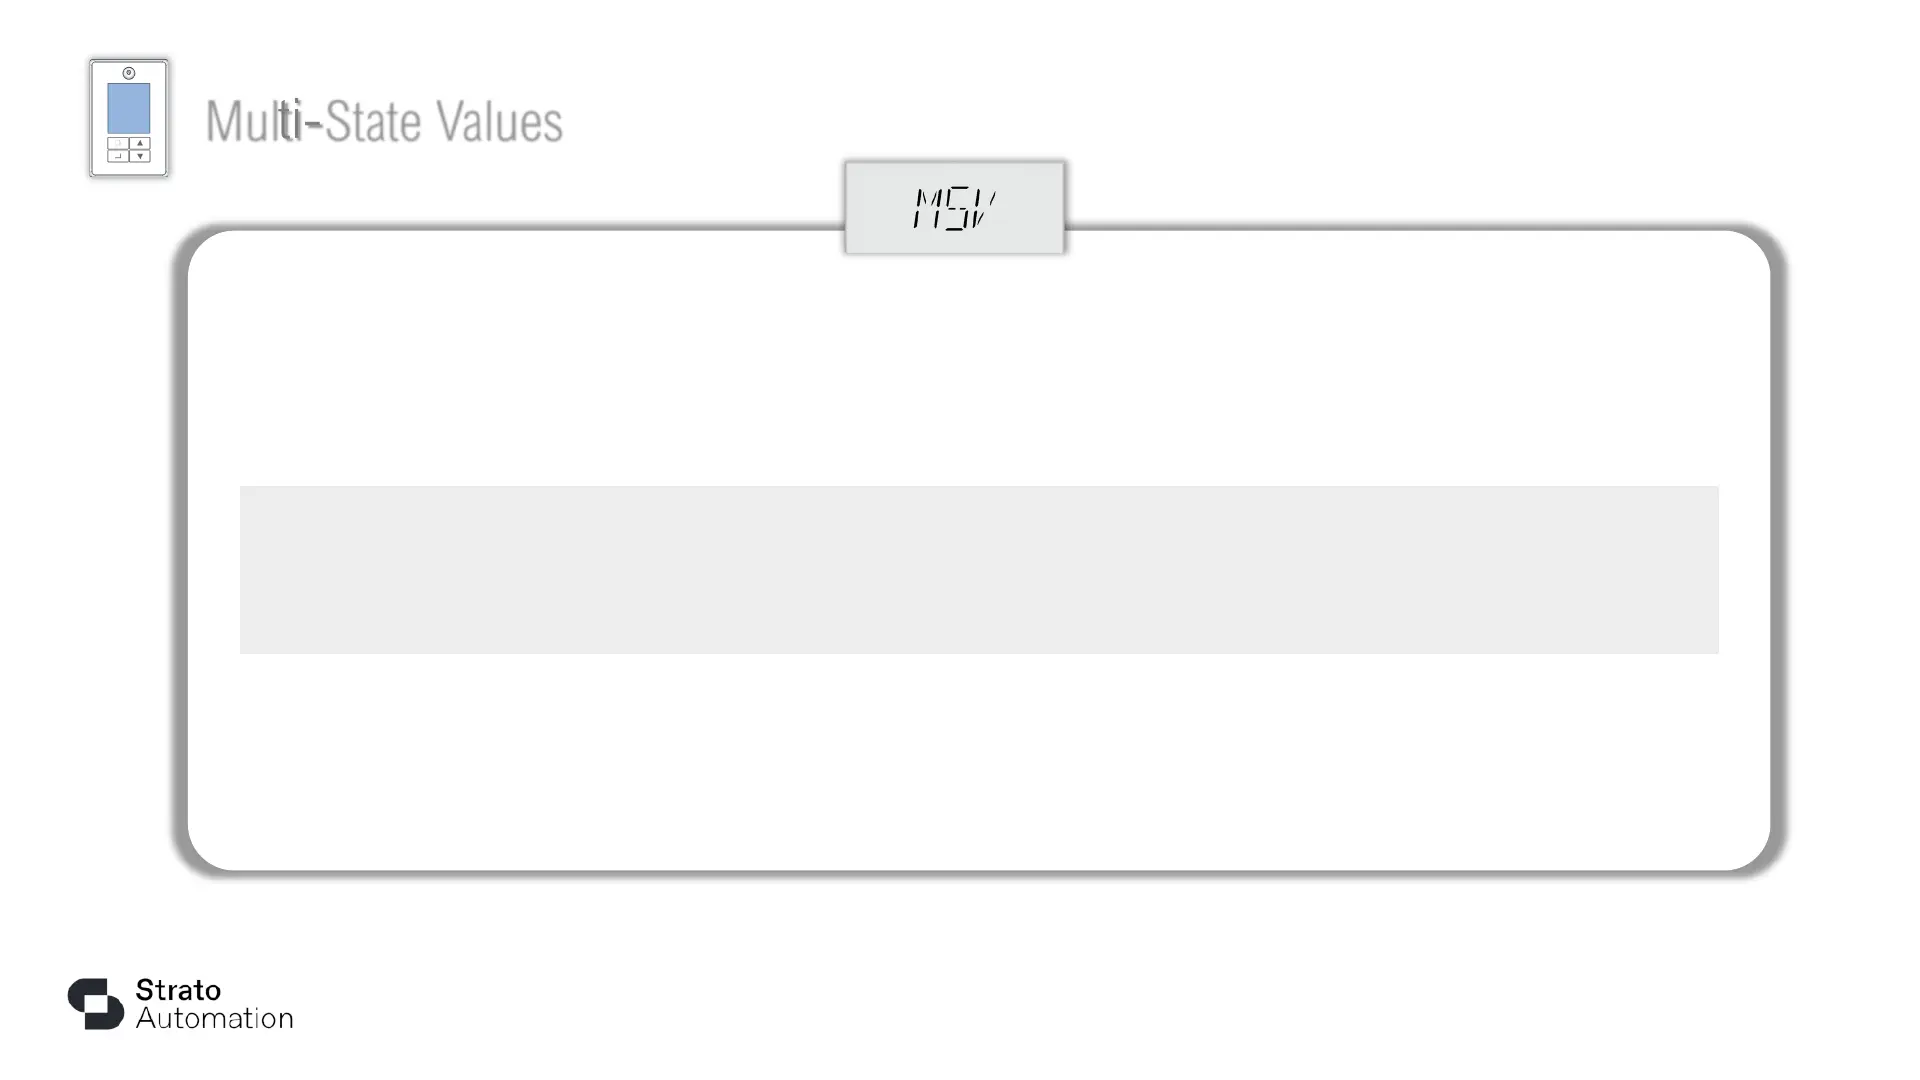
Task: Click the blue screen of the thermostat icon
Action: coord(128,108)
